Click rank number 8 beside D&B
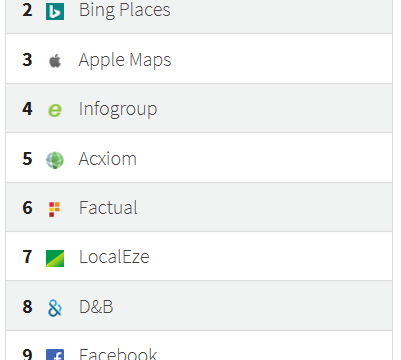 (x=27, y=307)
